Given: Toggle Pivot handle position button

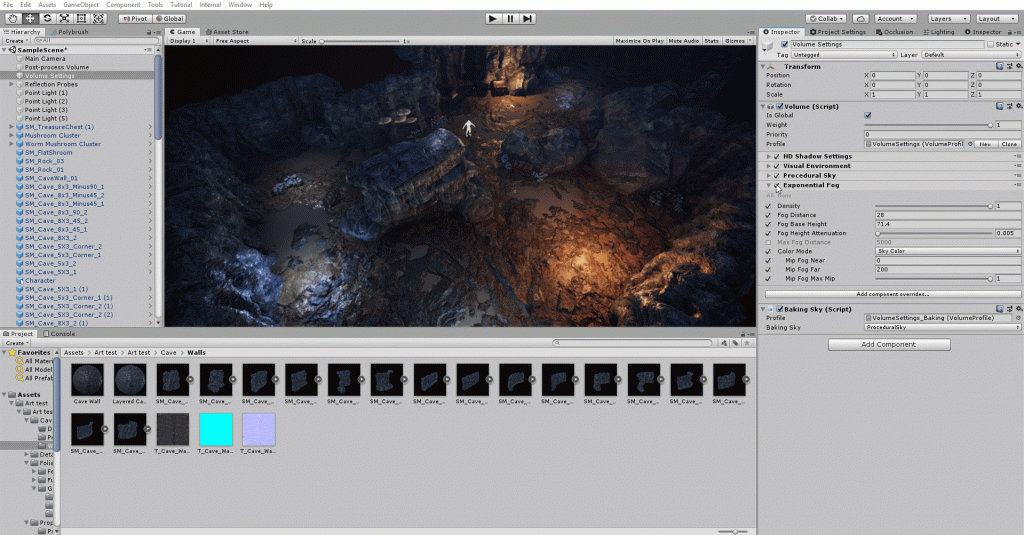Looking at the screenshot, I should click(x=135, y=18).
